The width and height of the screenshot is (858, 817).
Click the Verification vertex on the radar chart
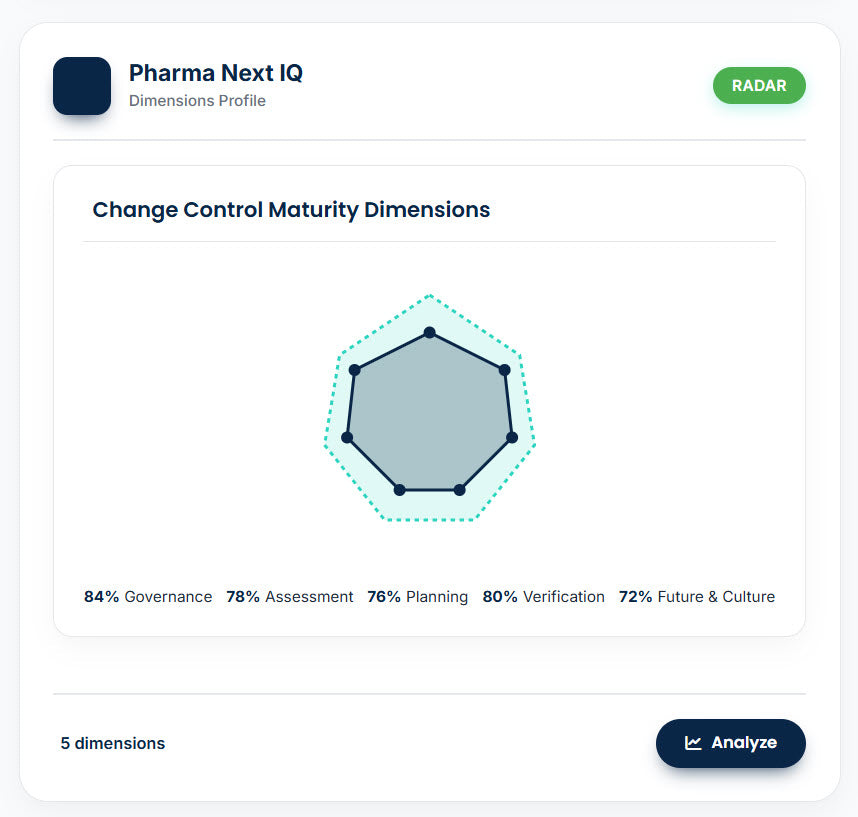[459, 490]
